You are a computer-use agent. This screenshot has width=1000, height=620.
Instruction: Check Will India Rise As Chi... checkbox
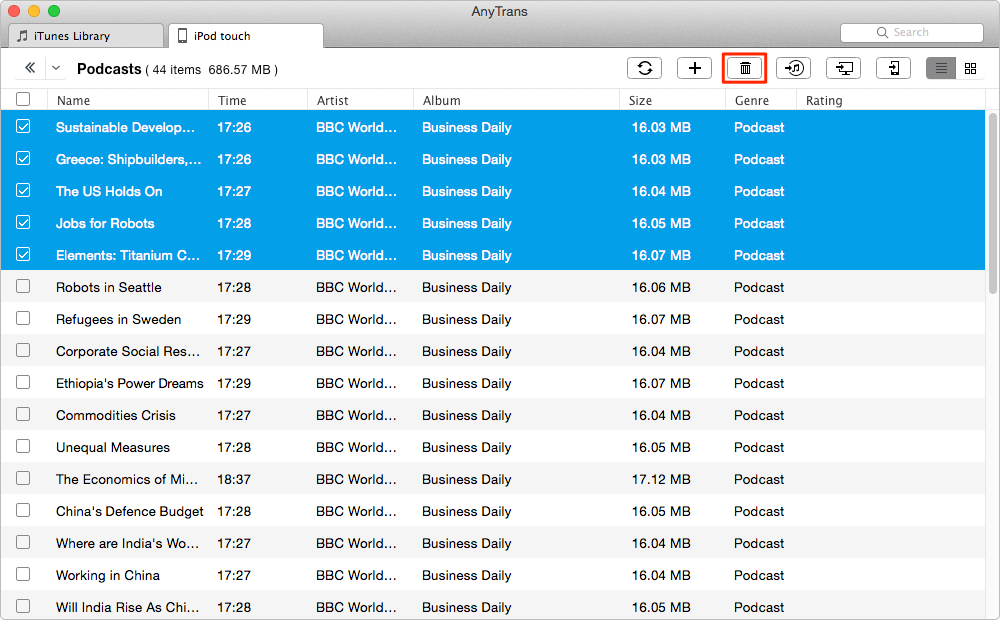coord(23,605)
